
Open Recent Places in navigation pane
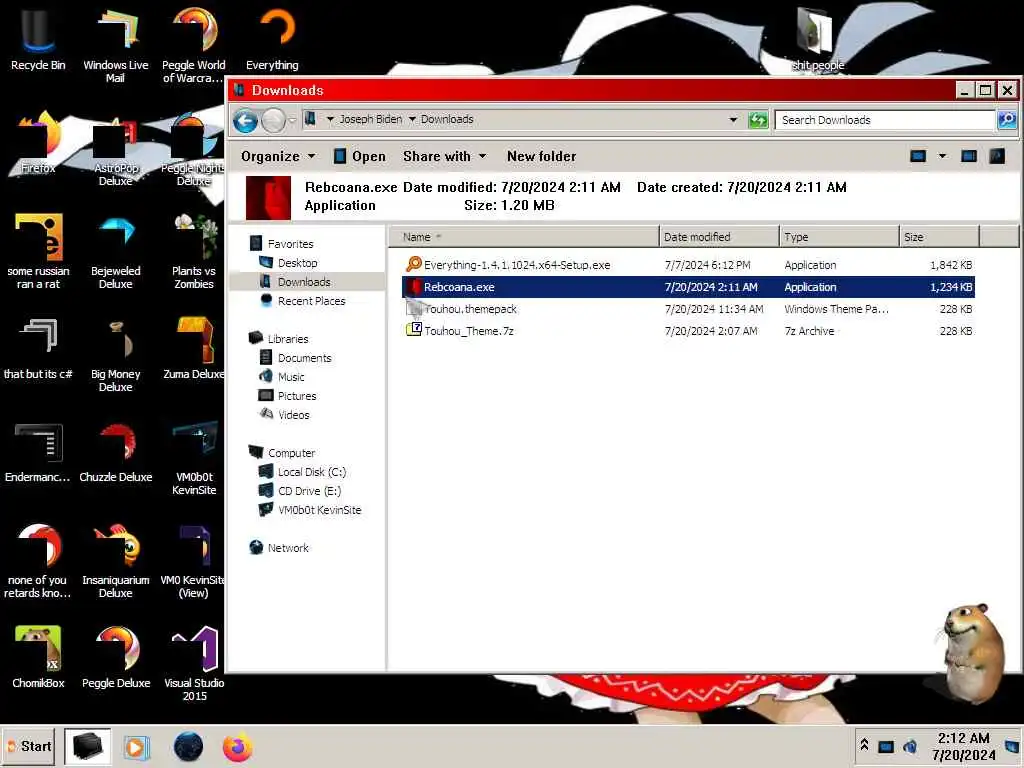(x=302, y=301)
